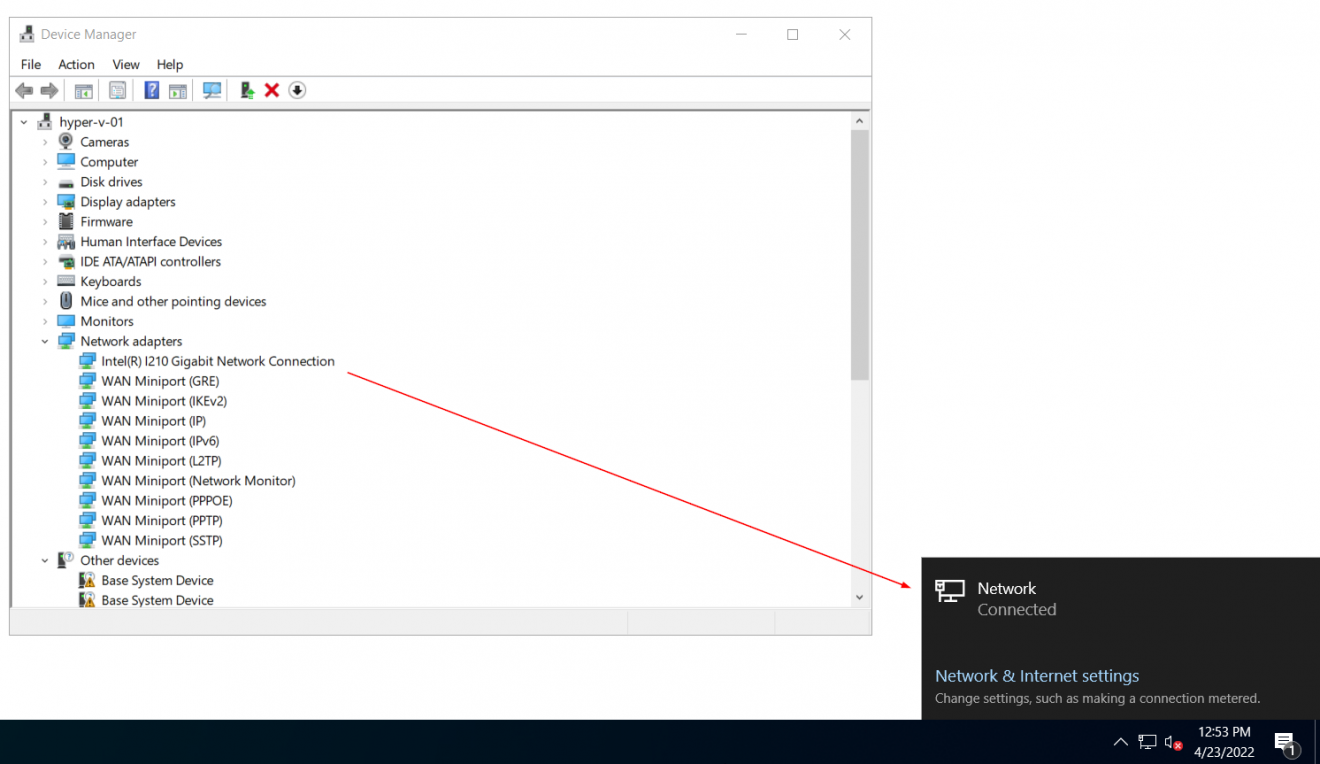Expand the Disk drives category
This screenshot has height=764, width=1320.
[44, 181]
